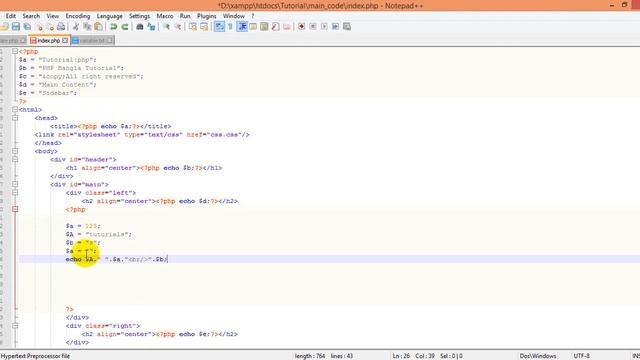The width and height of the screenshot is (640, 360).
Task: Collapse the red inner <?php fold marker
Action: (15, 209)
